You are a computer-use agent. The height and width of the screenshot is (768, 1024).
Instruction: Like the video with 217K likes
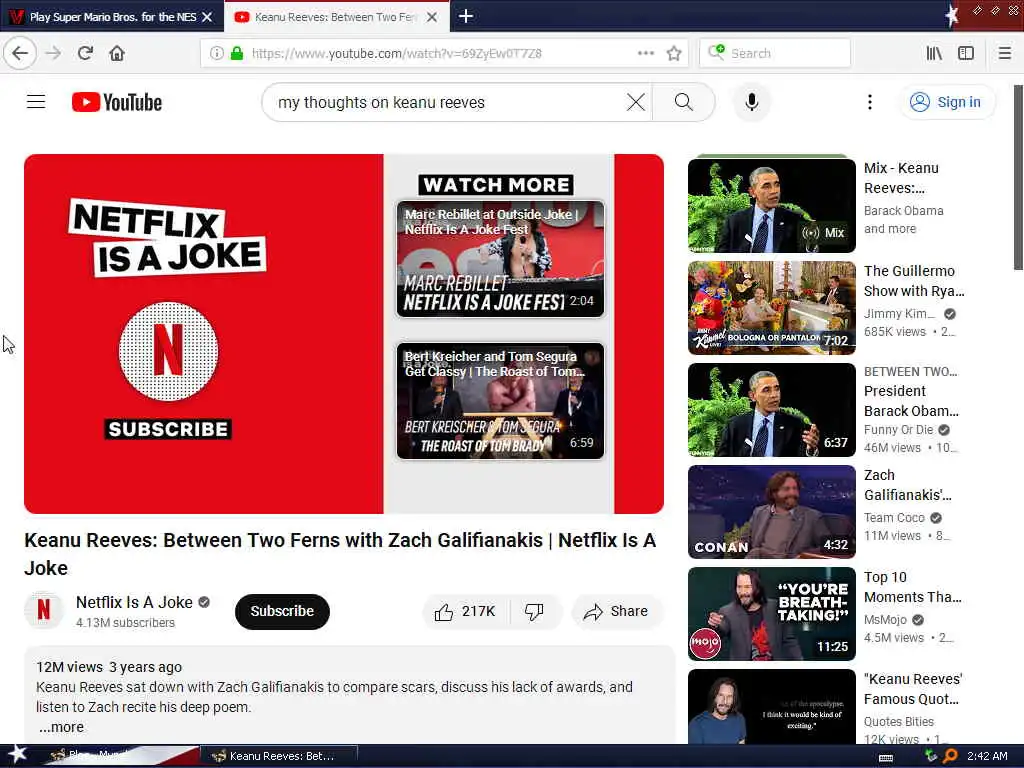465,611
